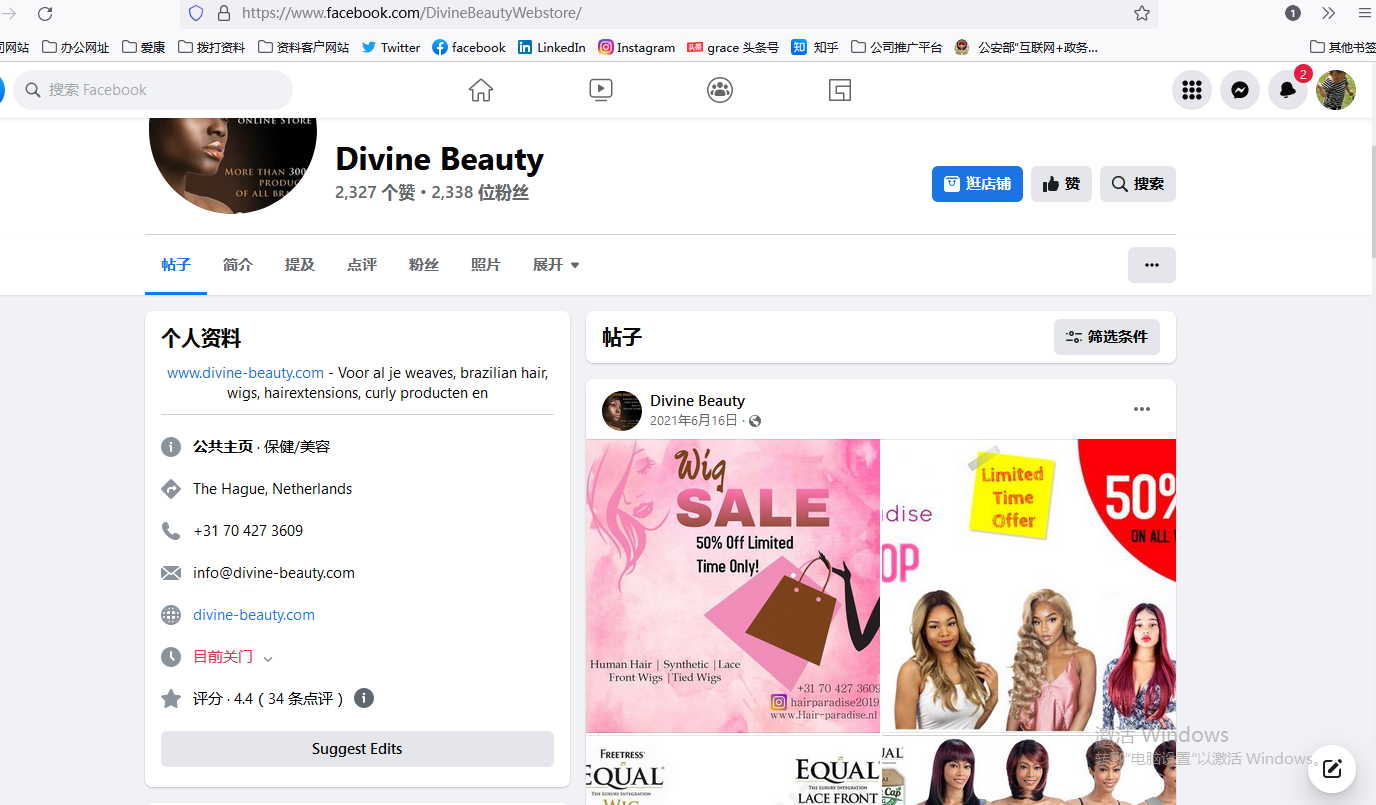1376x805 pixels.
Task: Reload page with browser refresh icon
Action: [45, 13]
